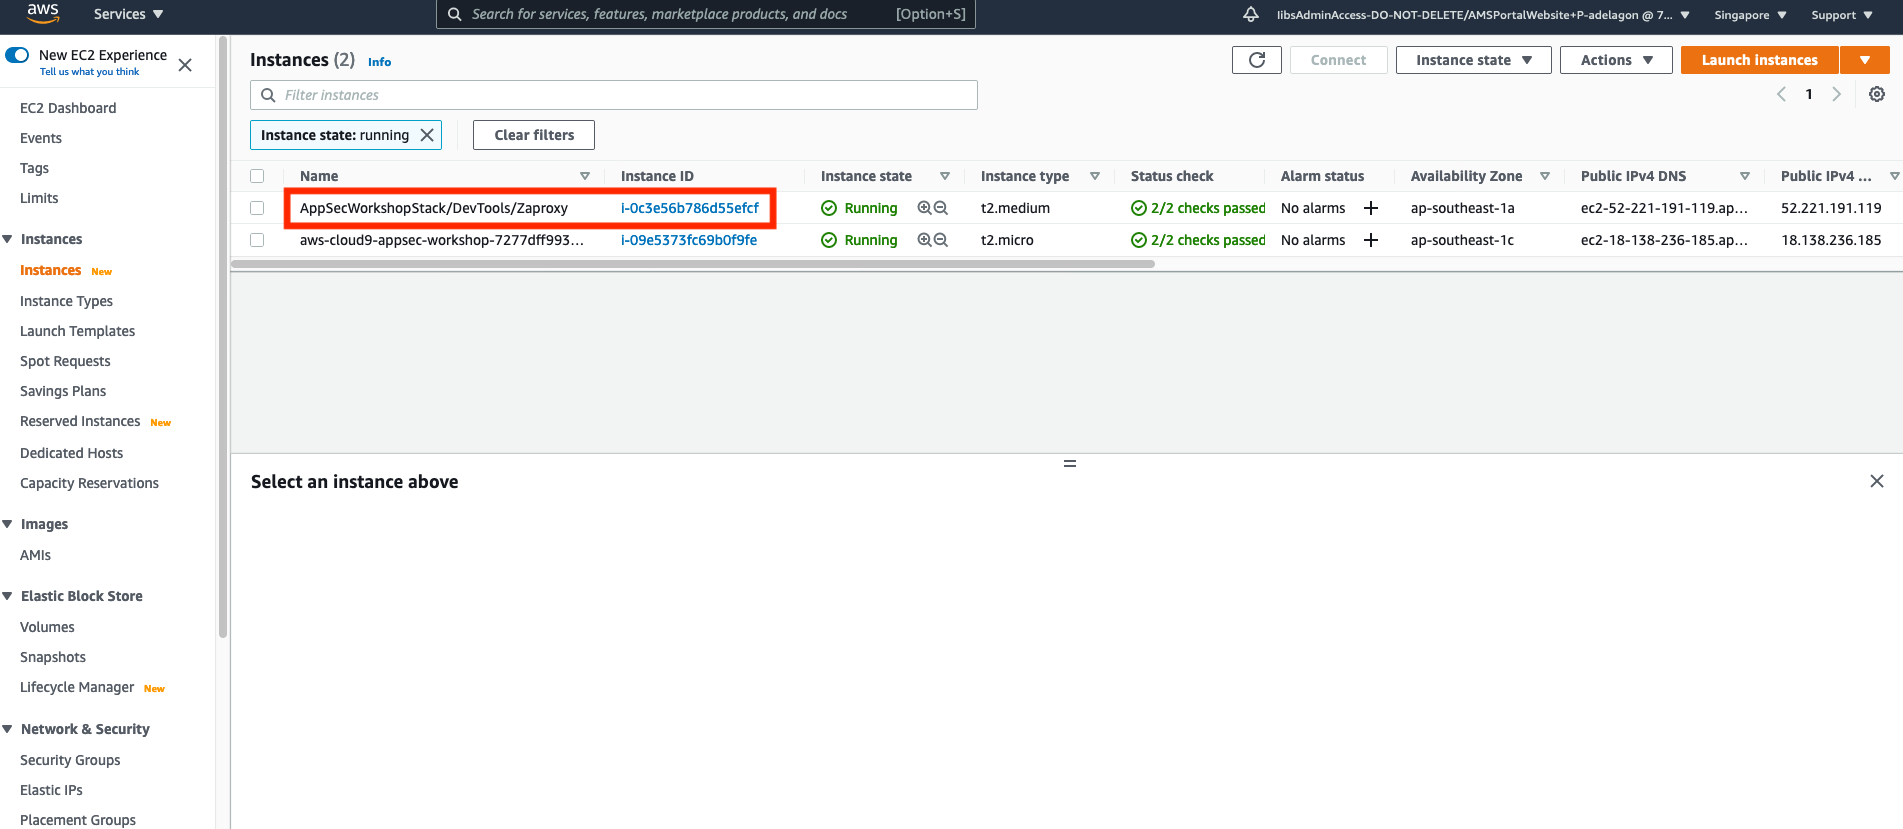This screenshot has height=829, width=1903.
Task: Click the 52.221.191.119 IP cell
Action: point(1831,208)
